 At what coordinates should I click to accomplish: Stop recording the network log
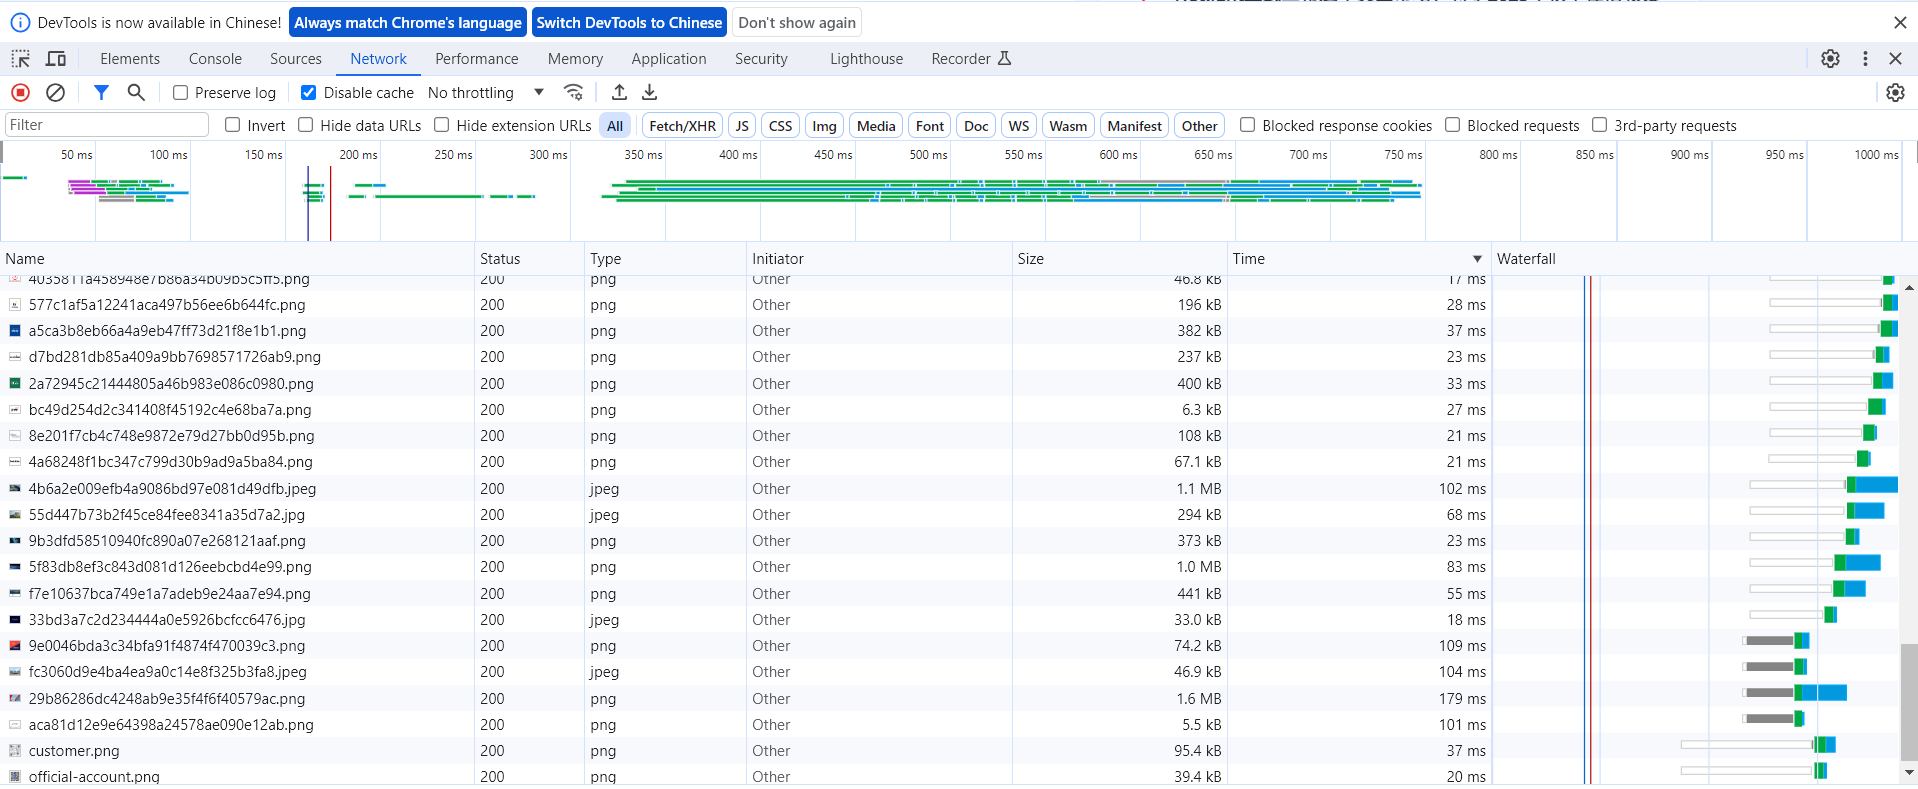20,93
